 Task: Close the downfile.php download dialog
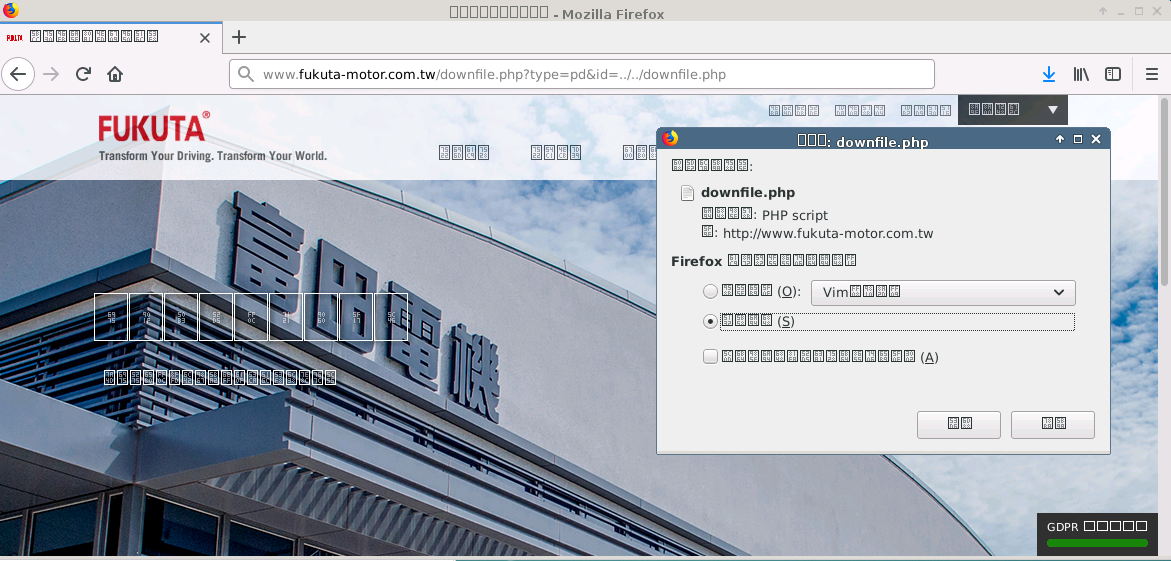pos(1096,139)
